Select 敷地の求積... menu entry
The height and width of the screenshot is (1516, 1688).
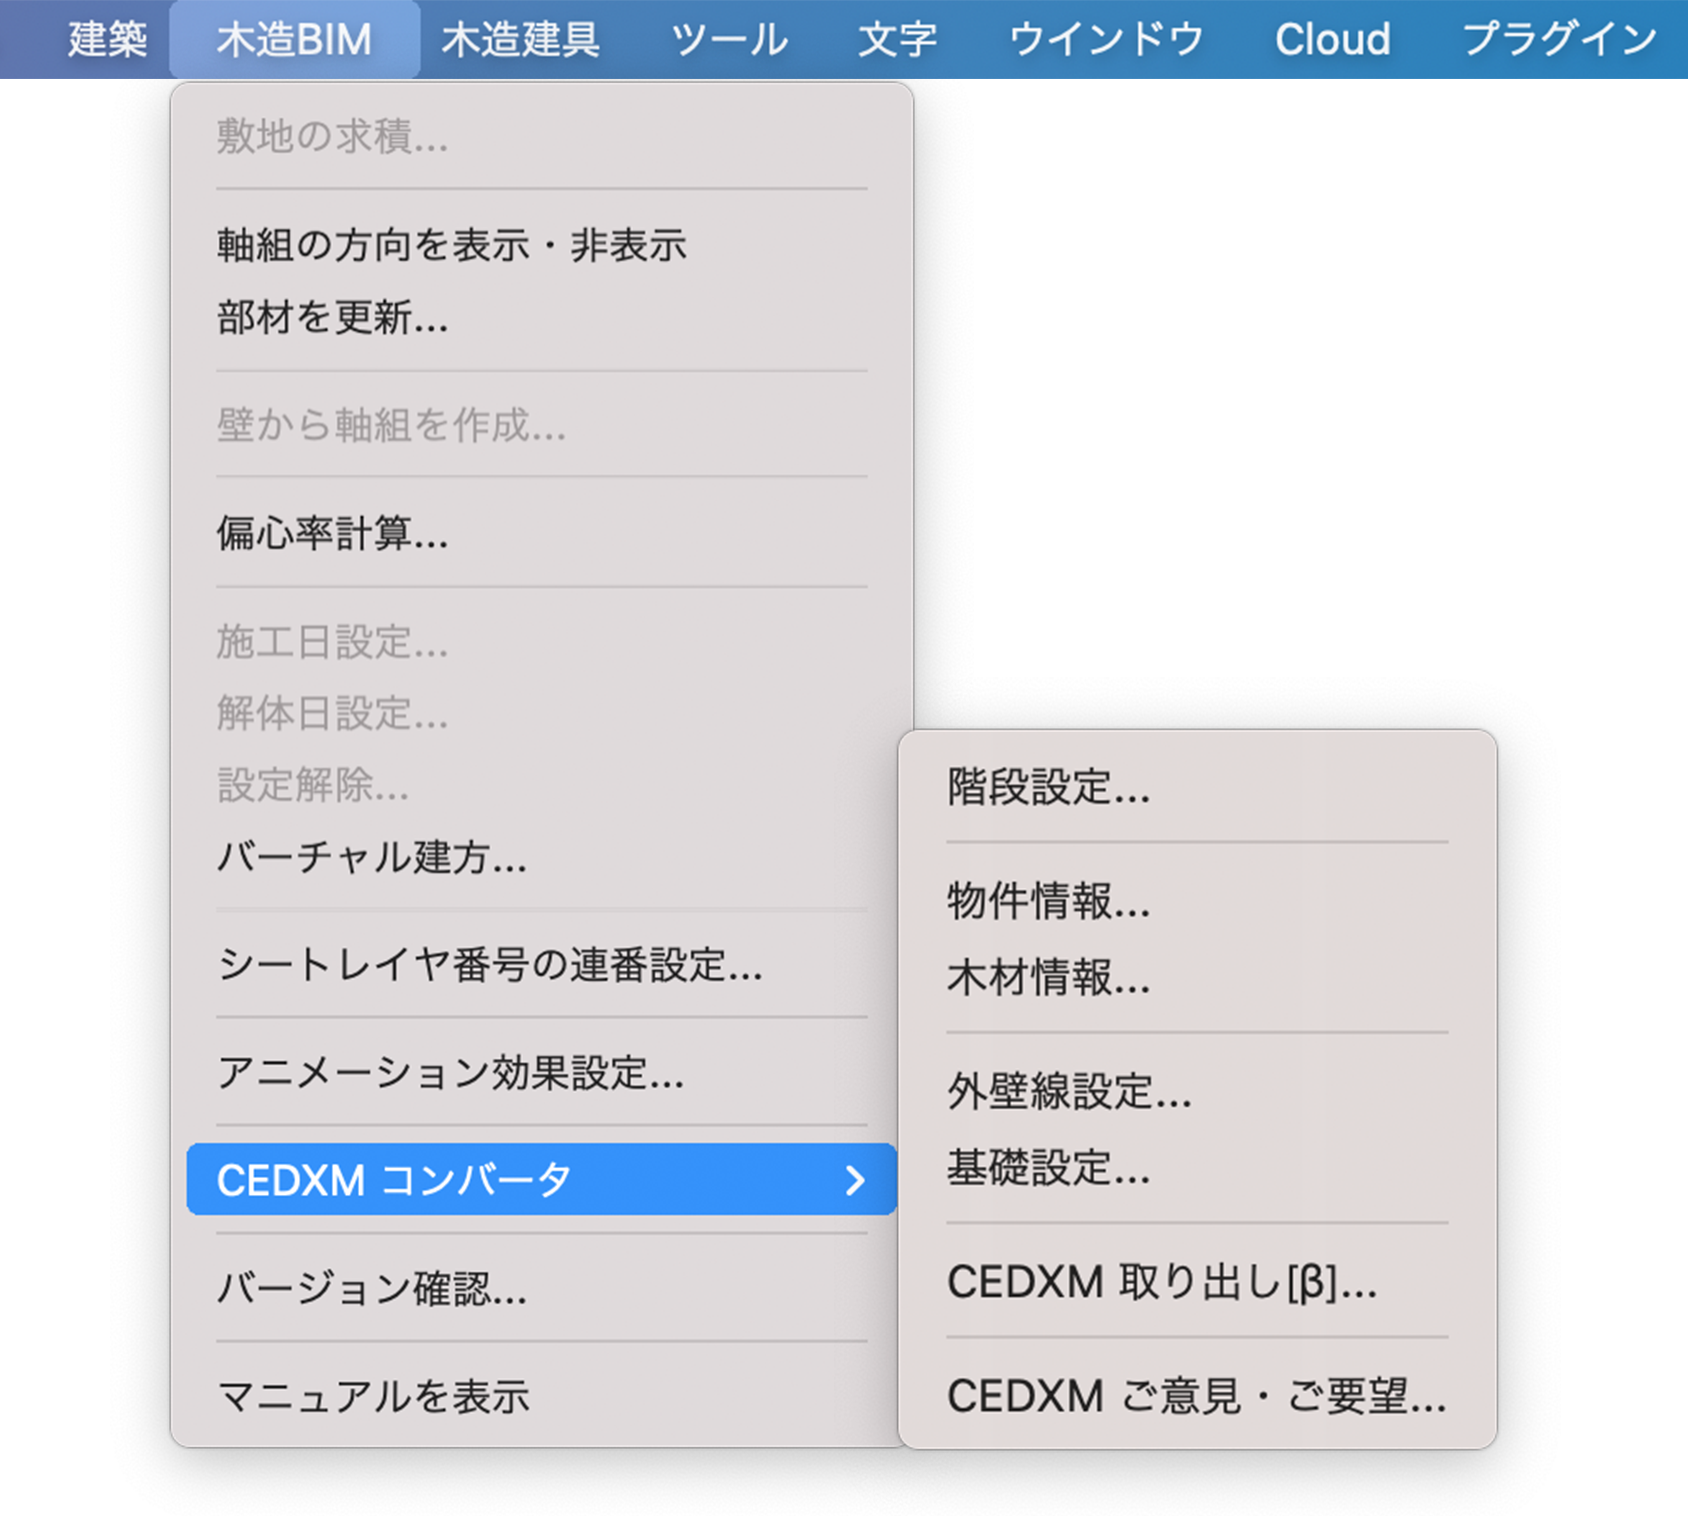click(541, 136)
